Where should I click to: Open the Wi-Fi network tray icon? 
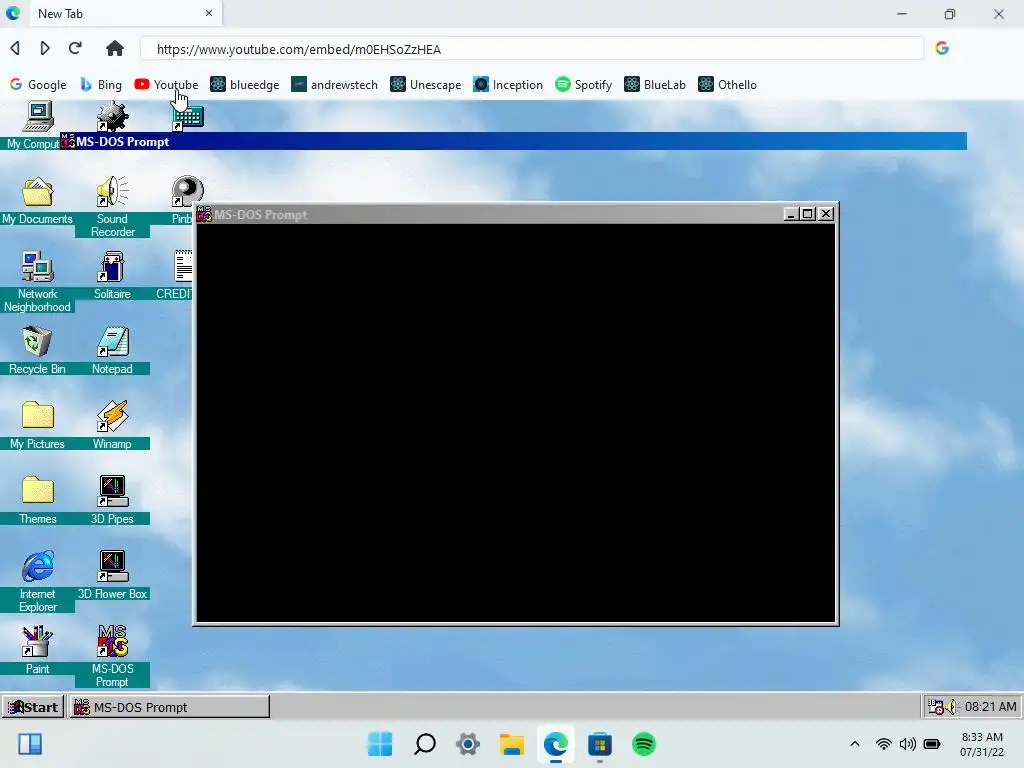884,744
